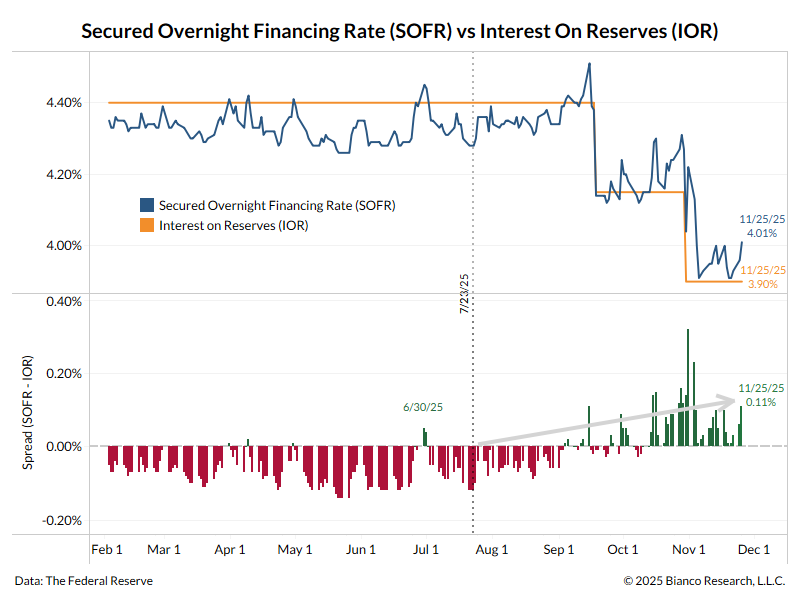
Task: Open the Data: The Federal Reserve source text
Action: tap(84, 580)
